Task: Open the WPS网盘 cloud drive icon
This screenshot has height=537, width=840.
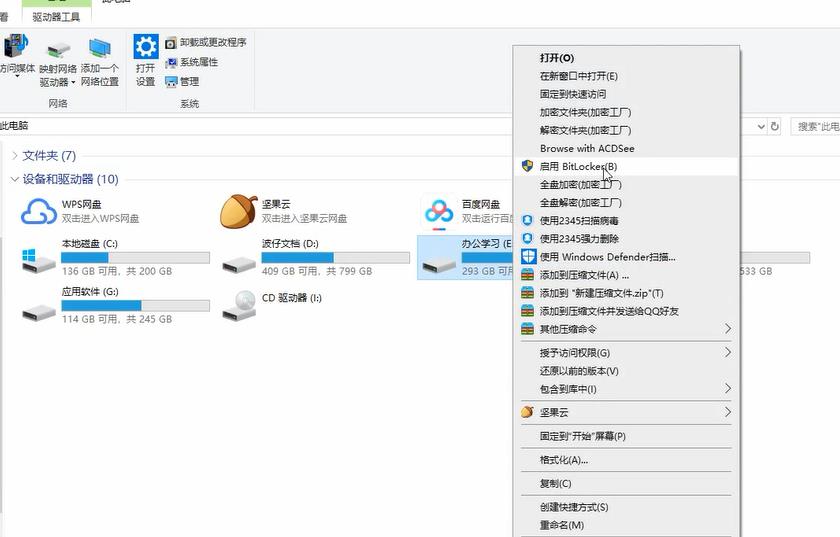Action: tap(39, 211)
